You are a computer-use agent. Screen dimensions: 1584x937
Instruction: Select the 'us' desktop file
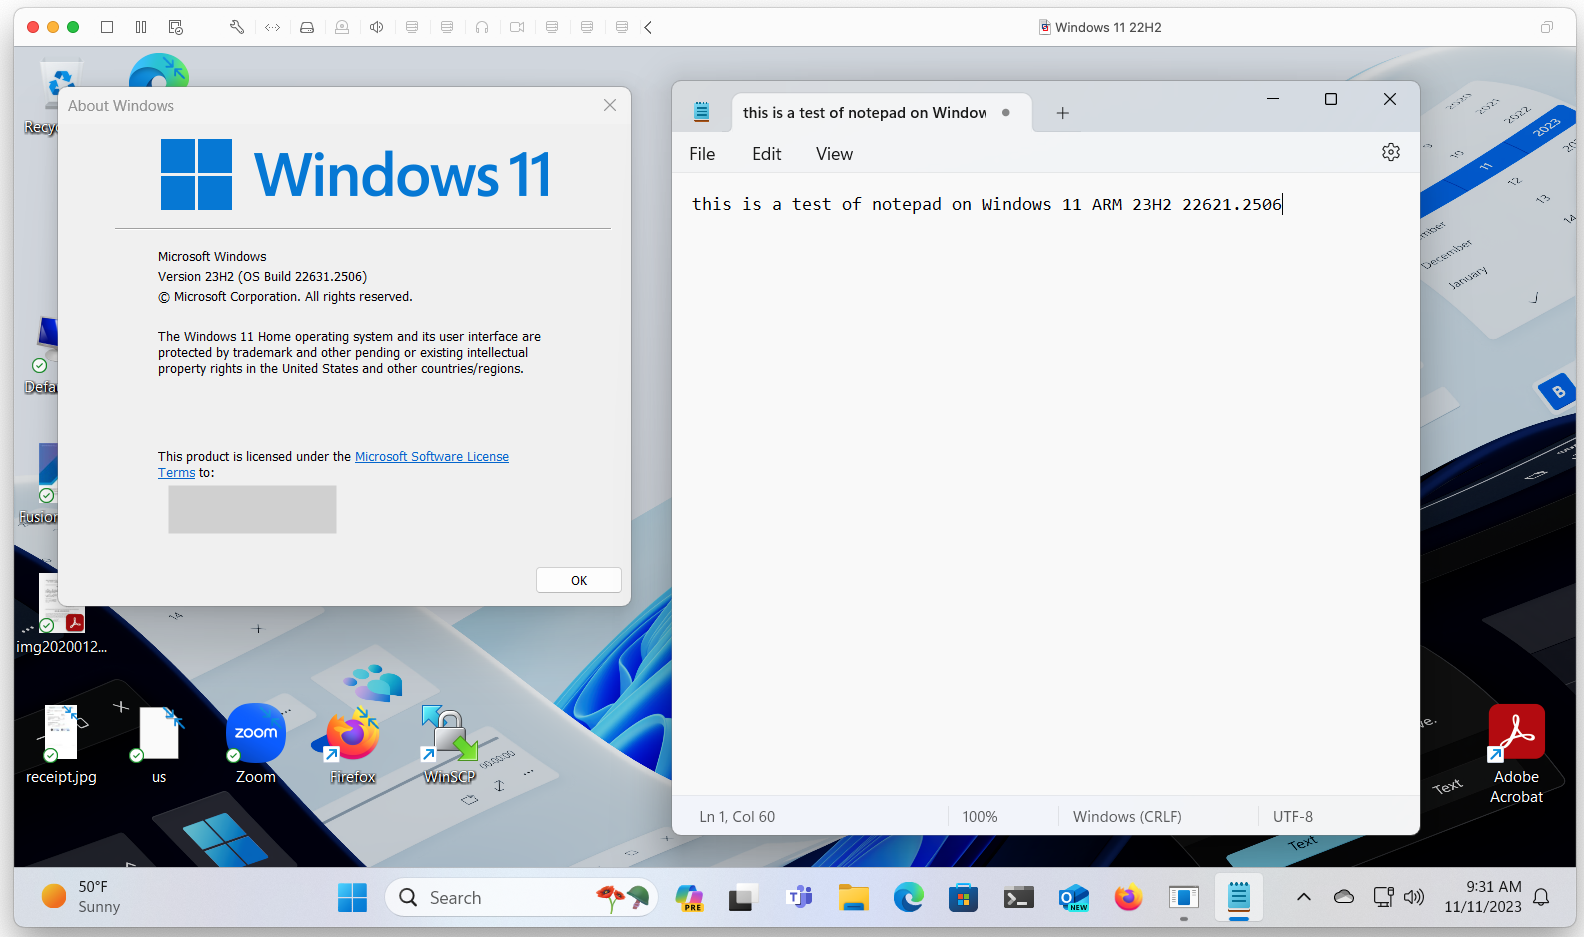tap(159, 744)
